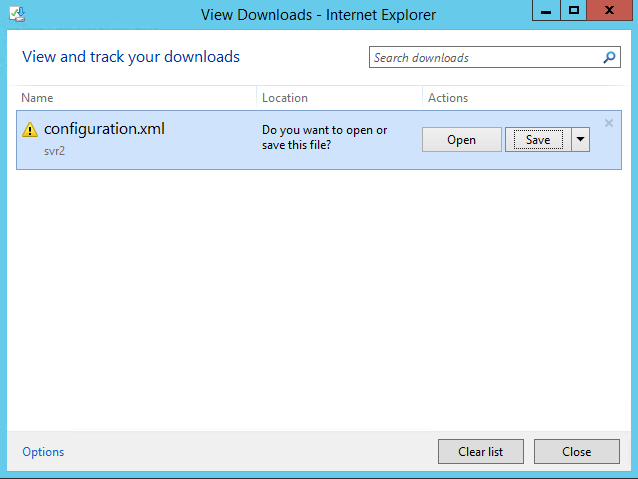Clear the downloads list
The height and width of the screenshot is (479, 638).
[481, 451]
